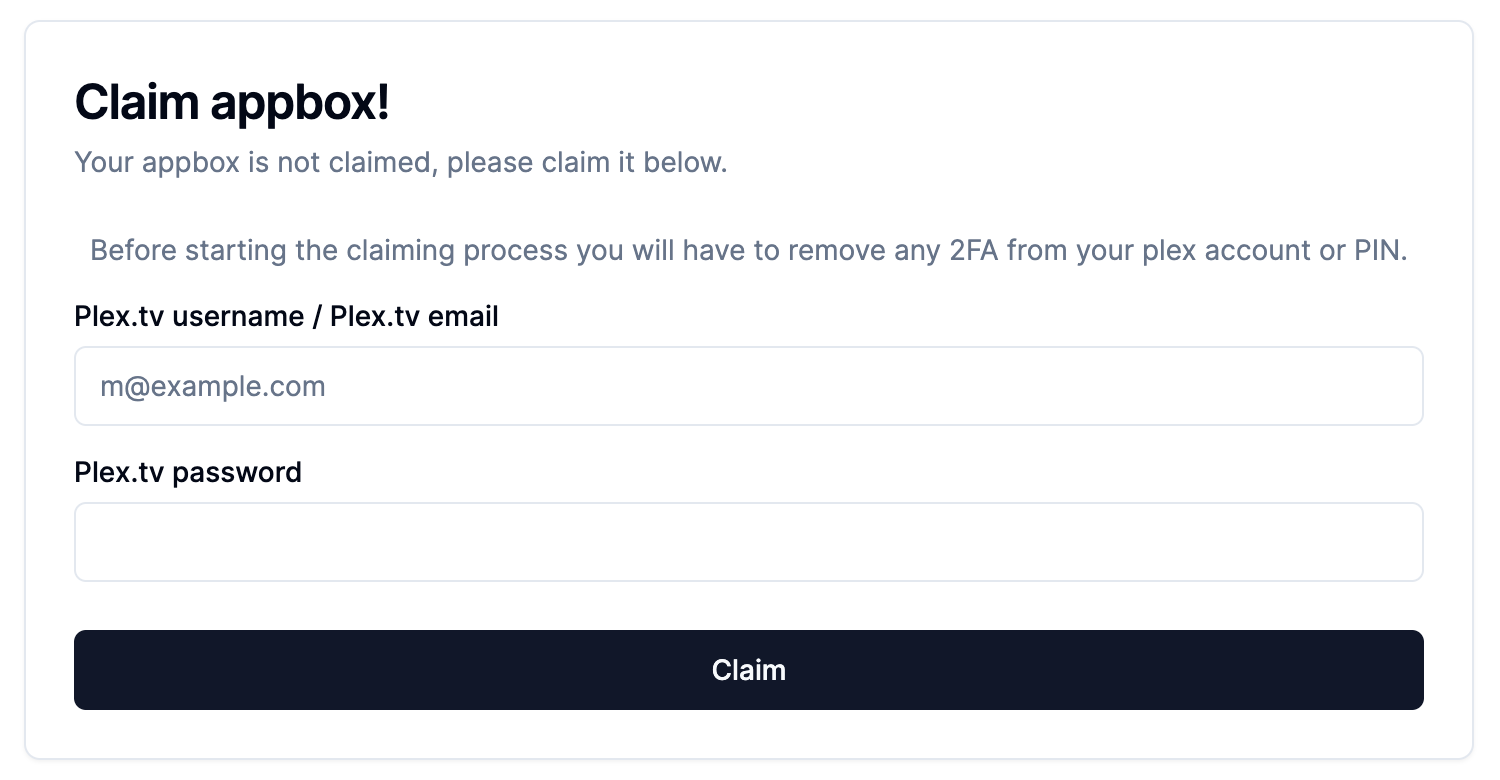Activate the email input below the username label
The image size is (1500, 780).
click(749, 386)
